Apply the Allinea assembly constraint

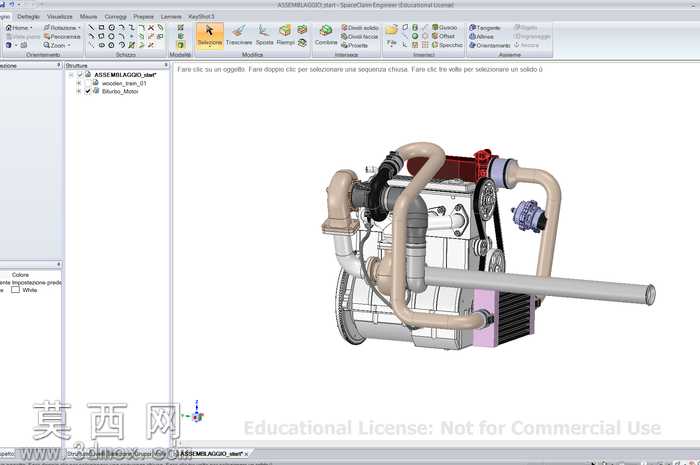[x=481, y=37]
